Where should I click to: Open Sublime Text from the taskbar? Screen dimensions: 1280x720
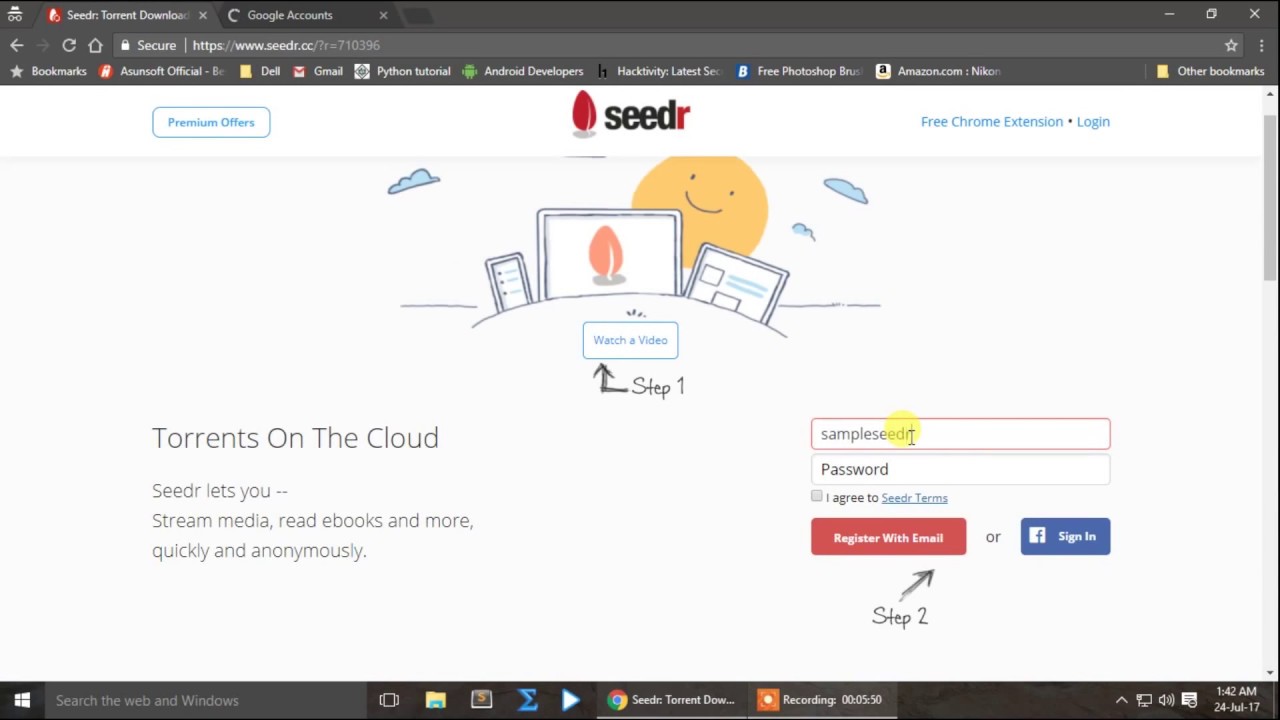[x=481, y=700]
